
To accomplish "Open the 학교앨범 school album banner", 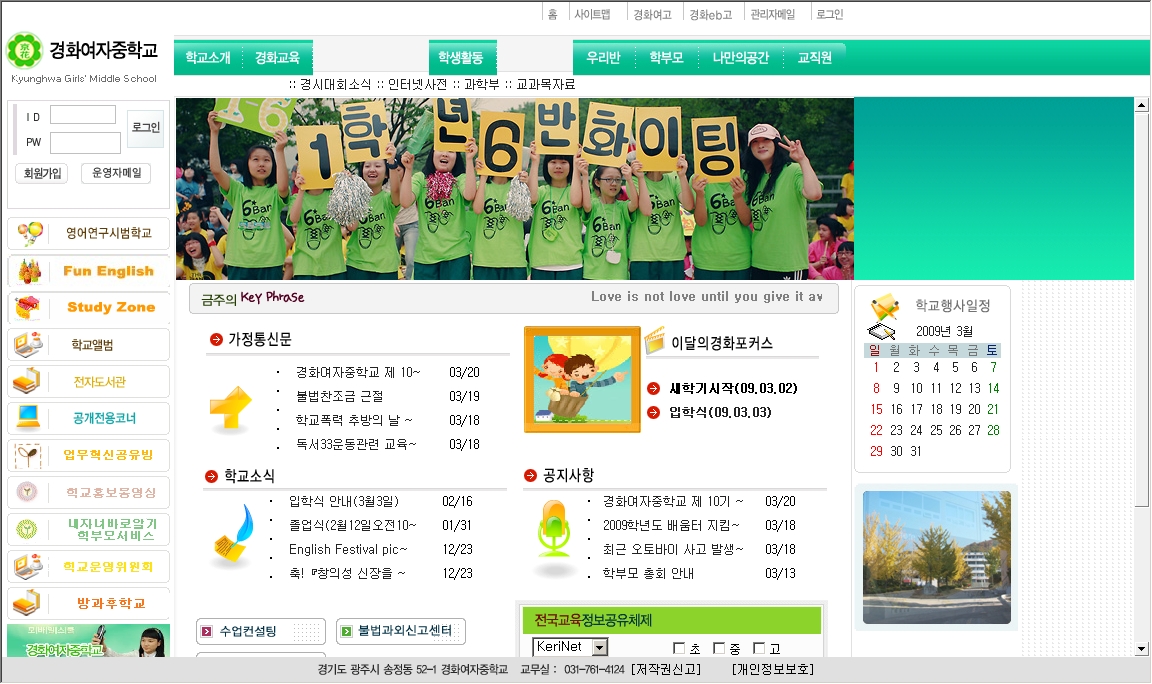I will [x=88, y=345].
